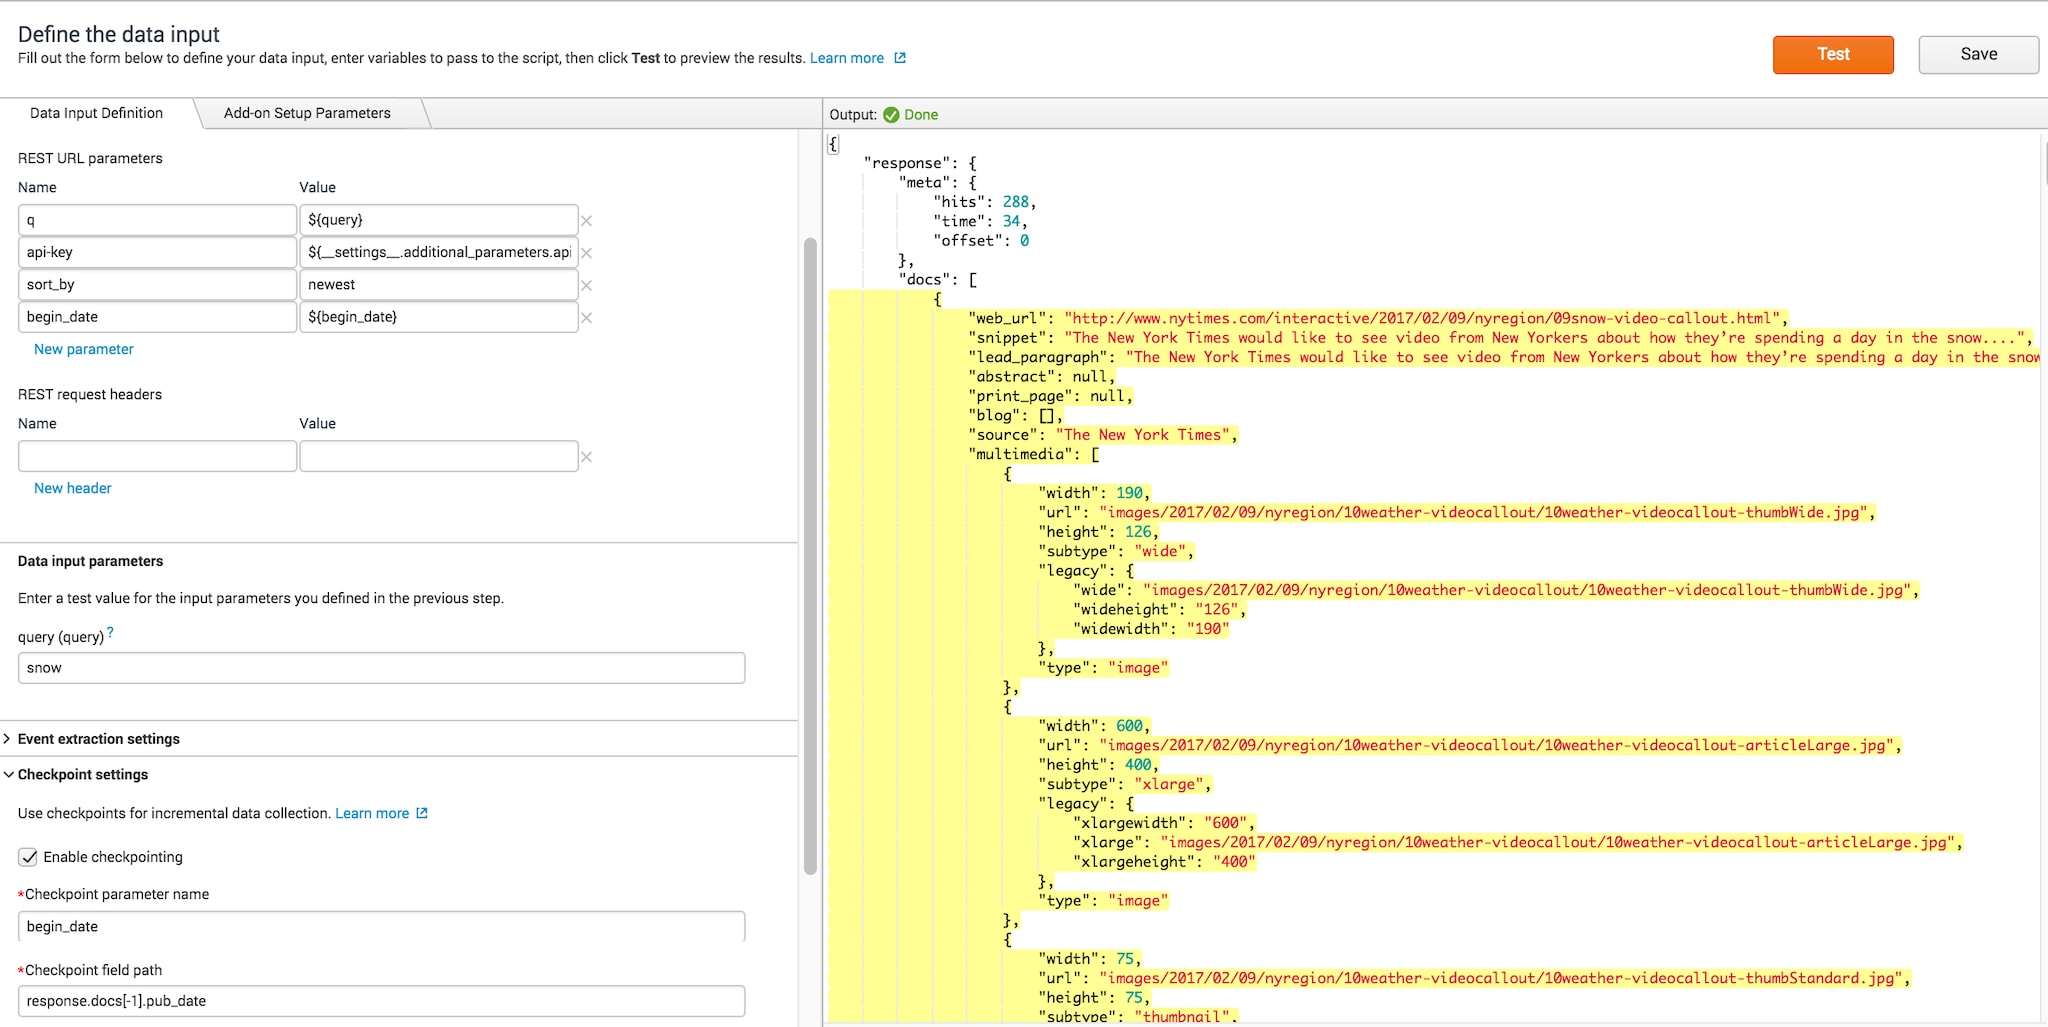Click the green Done status icon
Image resolution: width=2048 pixels, height=1027 pixels.
click(891, 115)
